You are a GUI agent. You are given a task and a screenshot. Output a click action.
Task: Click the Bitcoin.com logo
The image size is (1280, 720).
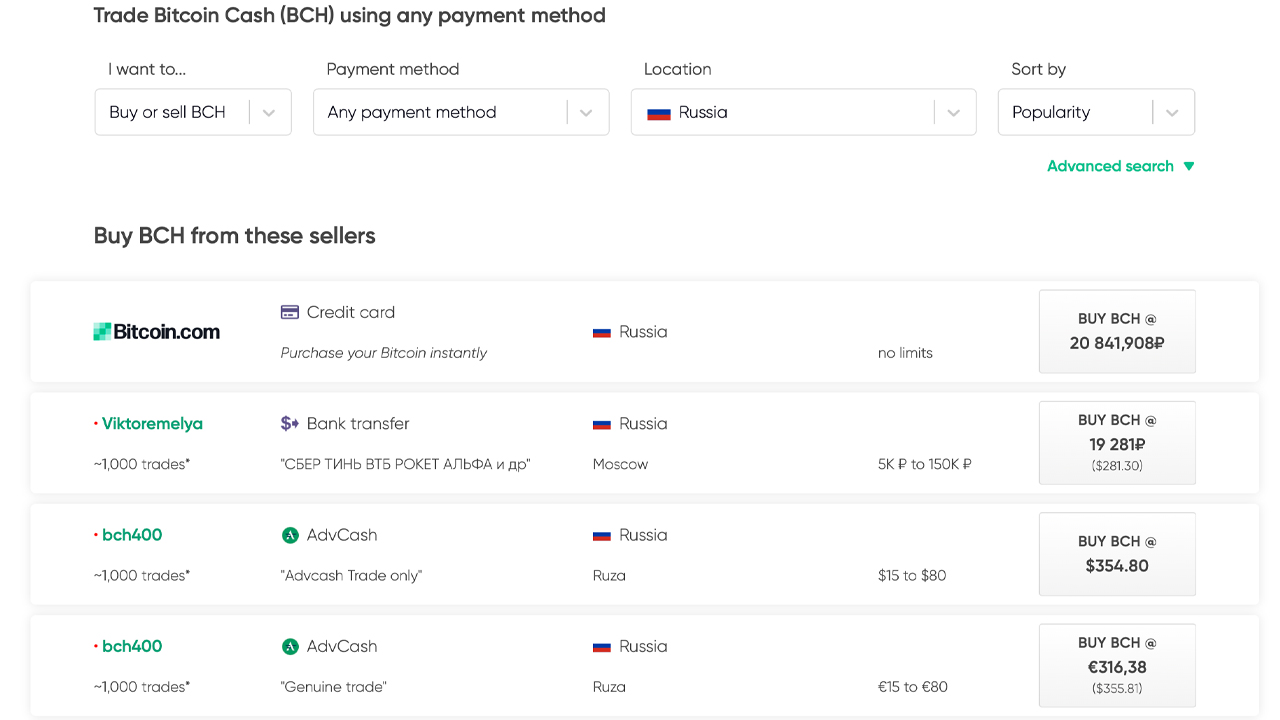(x=157, y=332)
